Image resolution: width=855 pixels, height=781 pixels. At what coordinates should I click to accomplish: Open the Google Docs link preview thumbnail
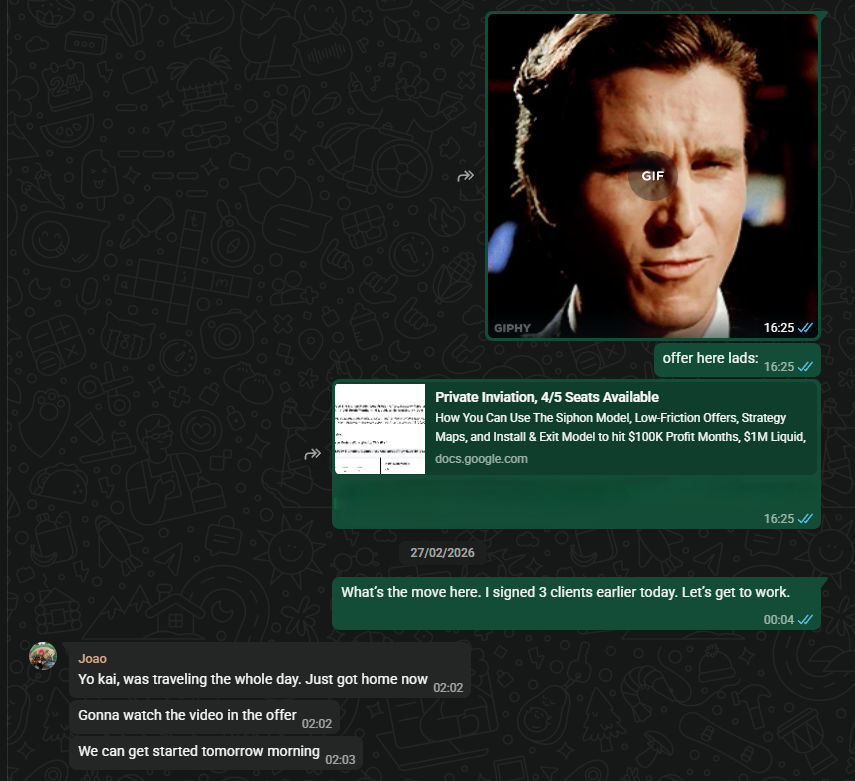point(380,428)
